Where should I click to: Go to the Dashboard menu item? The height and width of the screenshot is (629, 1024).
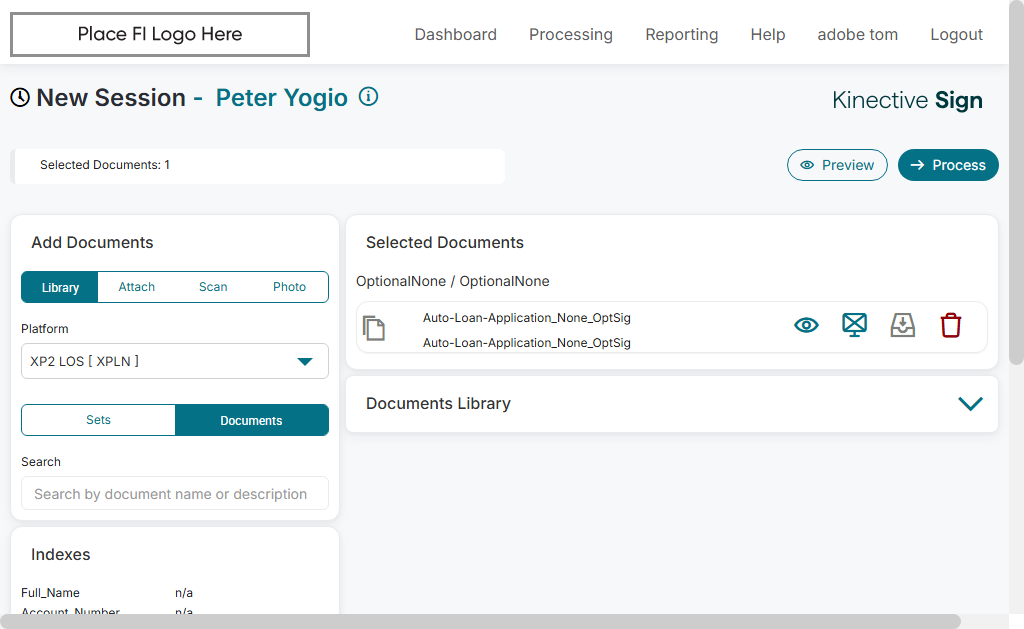(x=455, y=34)
